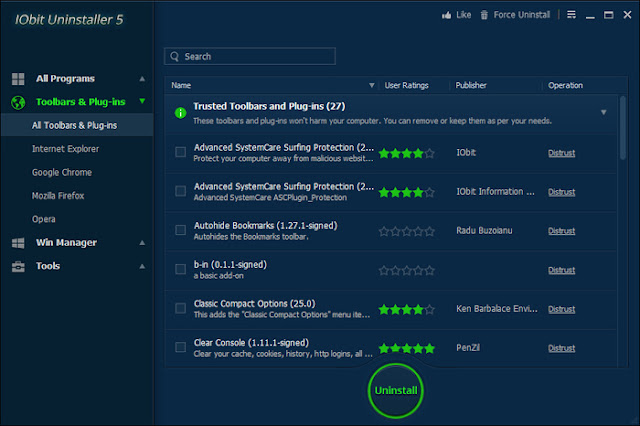Click star rating for Classic Compact Options

(407, 310)
